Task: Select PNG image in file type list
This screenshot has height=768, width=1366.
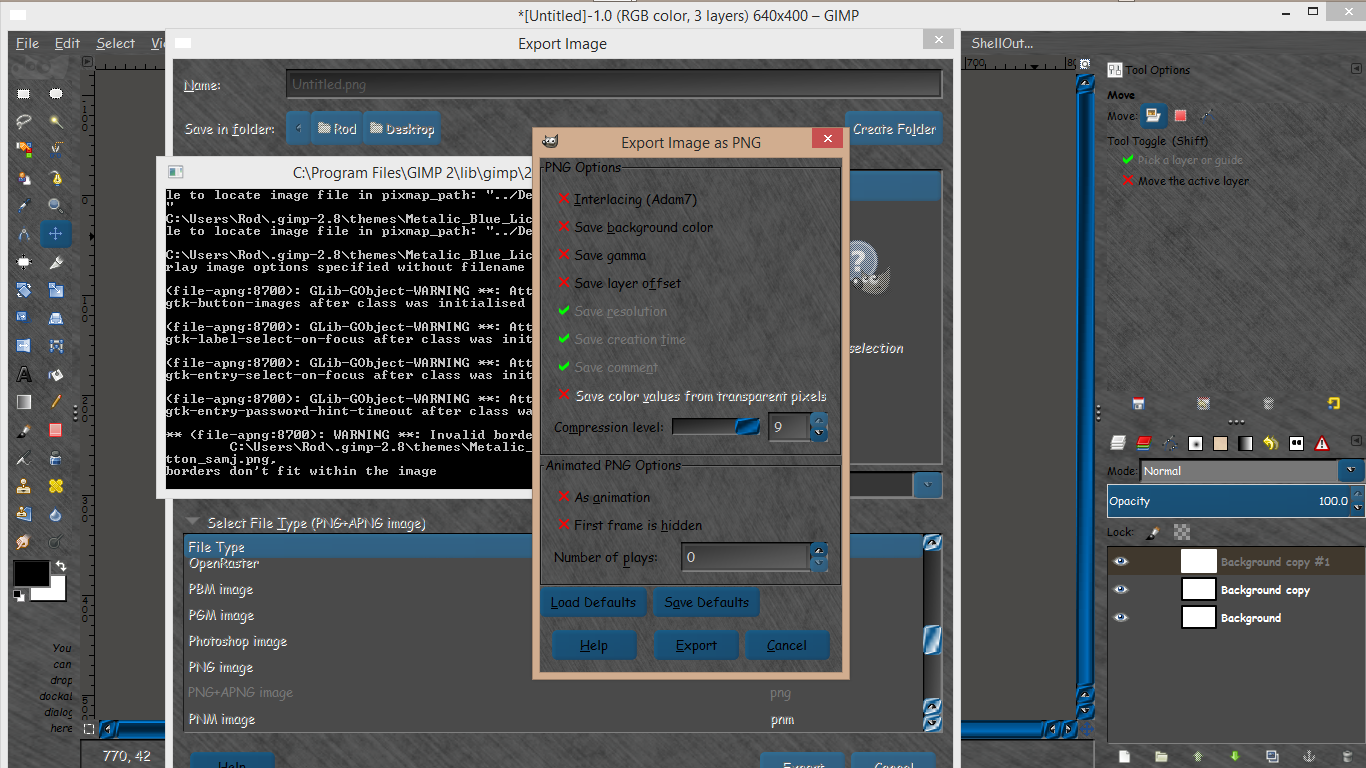Action: 221,667
